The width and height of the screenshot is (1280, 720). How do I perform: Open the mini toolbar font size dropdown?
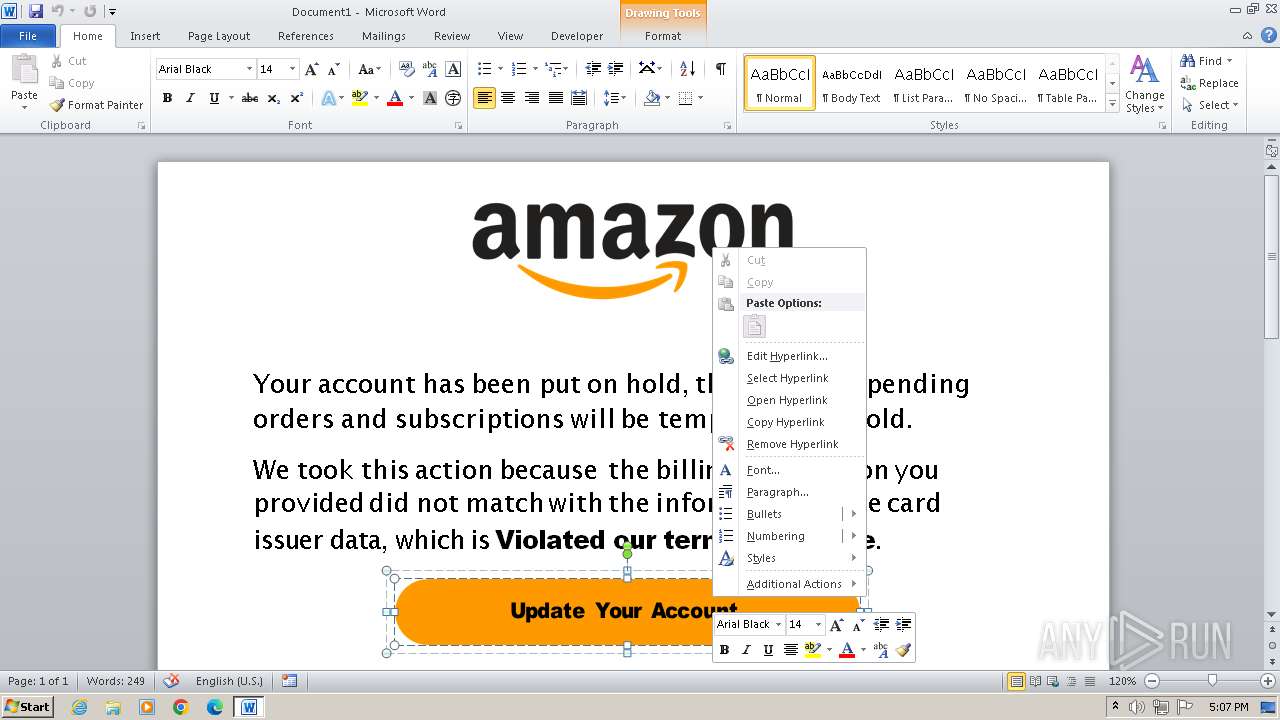[x=817, y=624]
